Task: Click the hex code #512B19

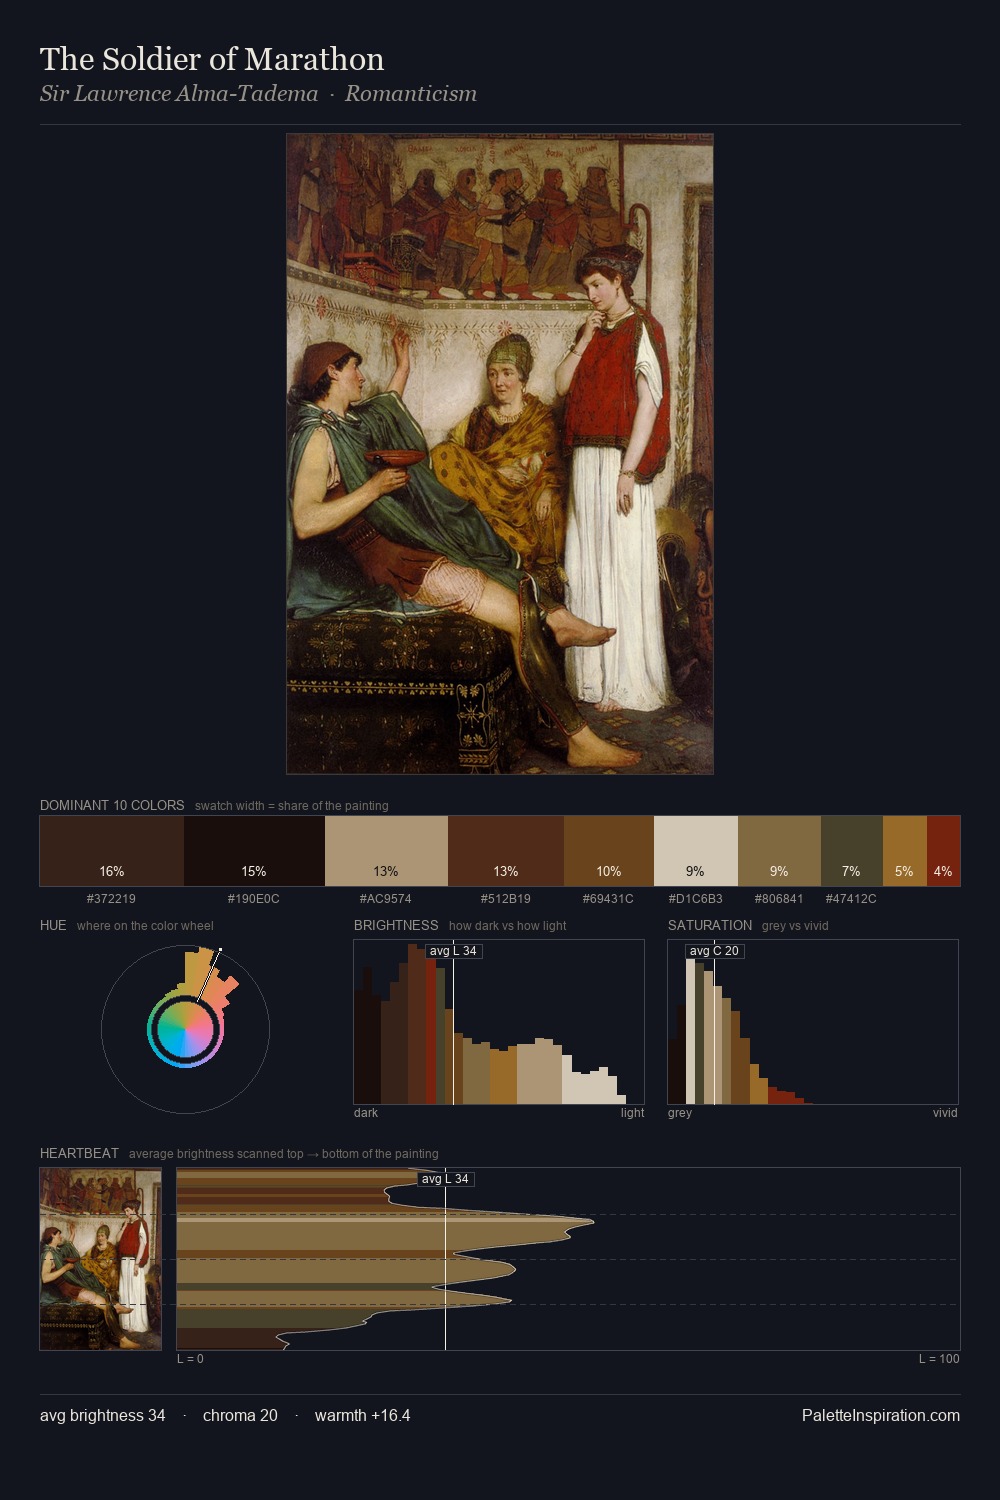Action: (506, 899)
